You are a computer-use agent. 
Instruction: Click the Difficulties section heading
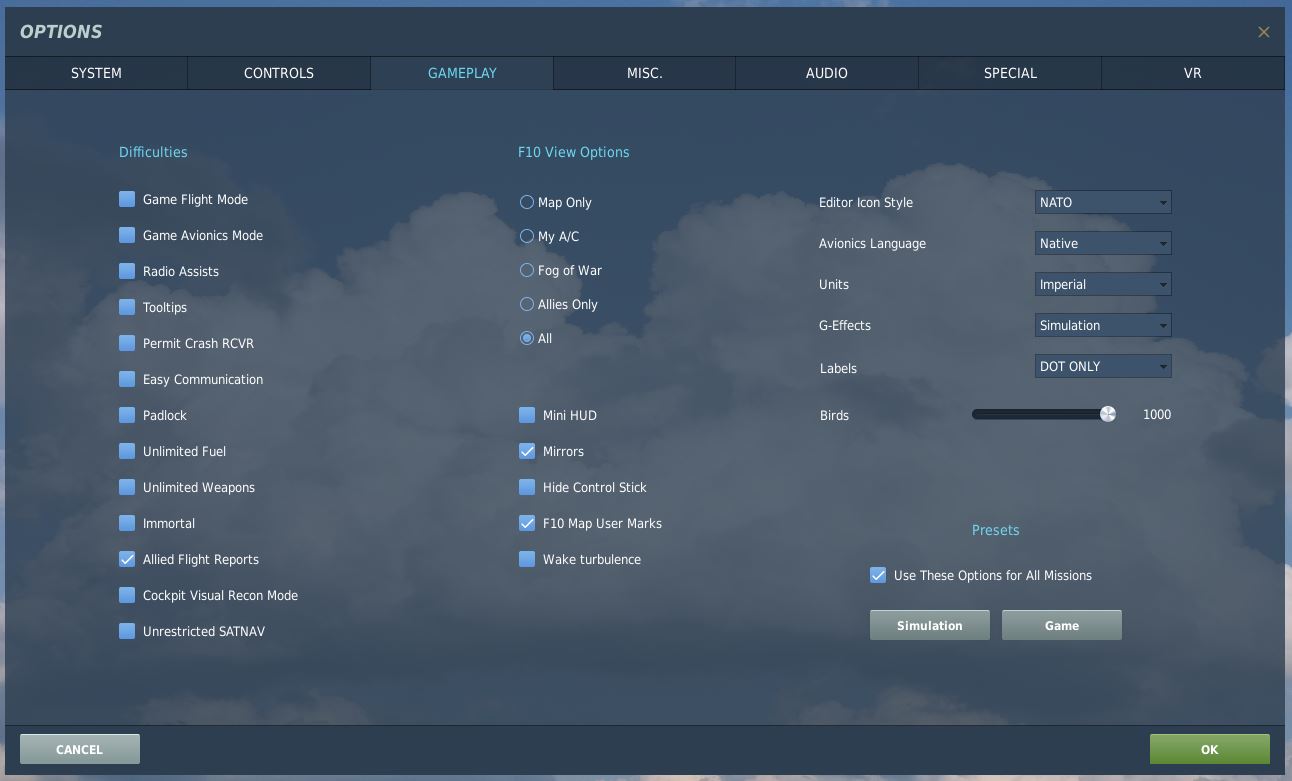153,152
